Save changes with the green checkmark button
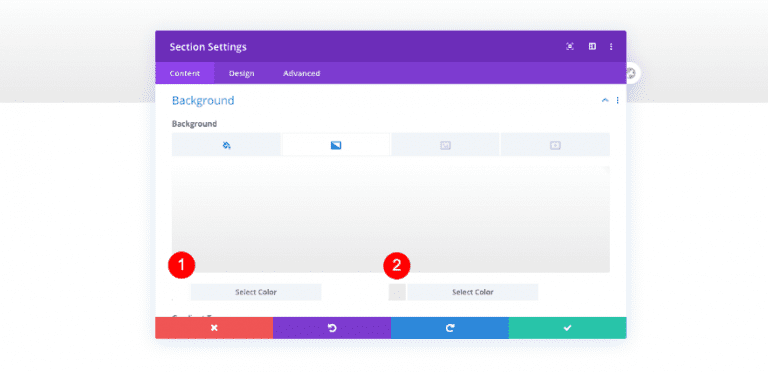This screenshot has width=768, height=372. (568, 328)
